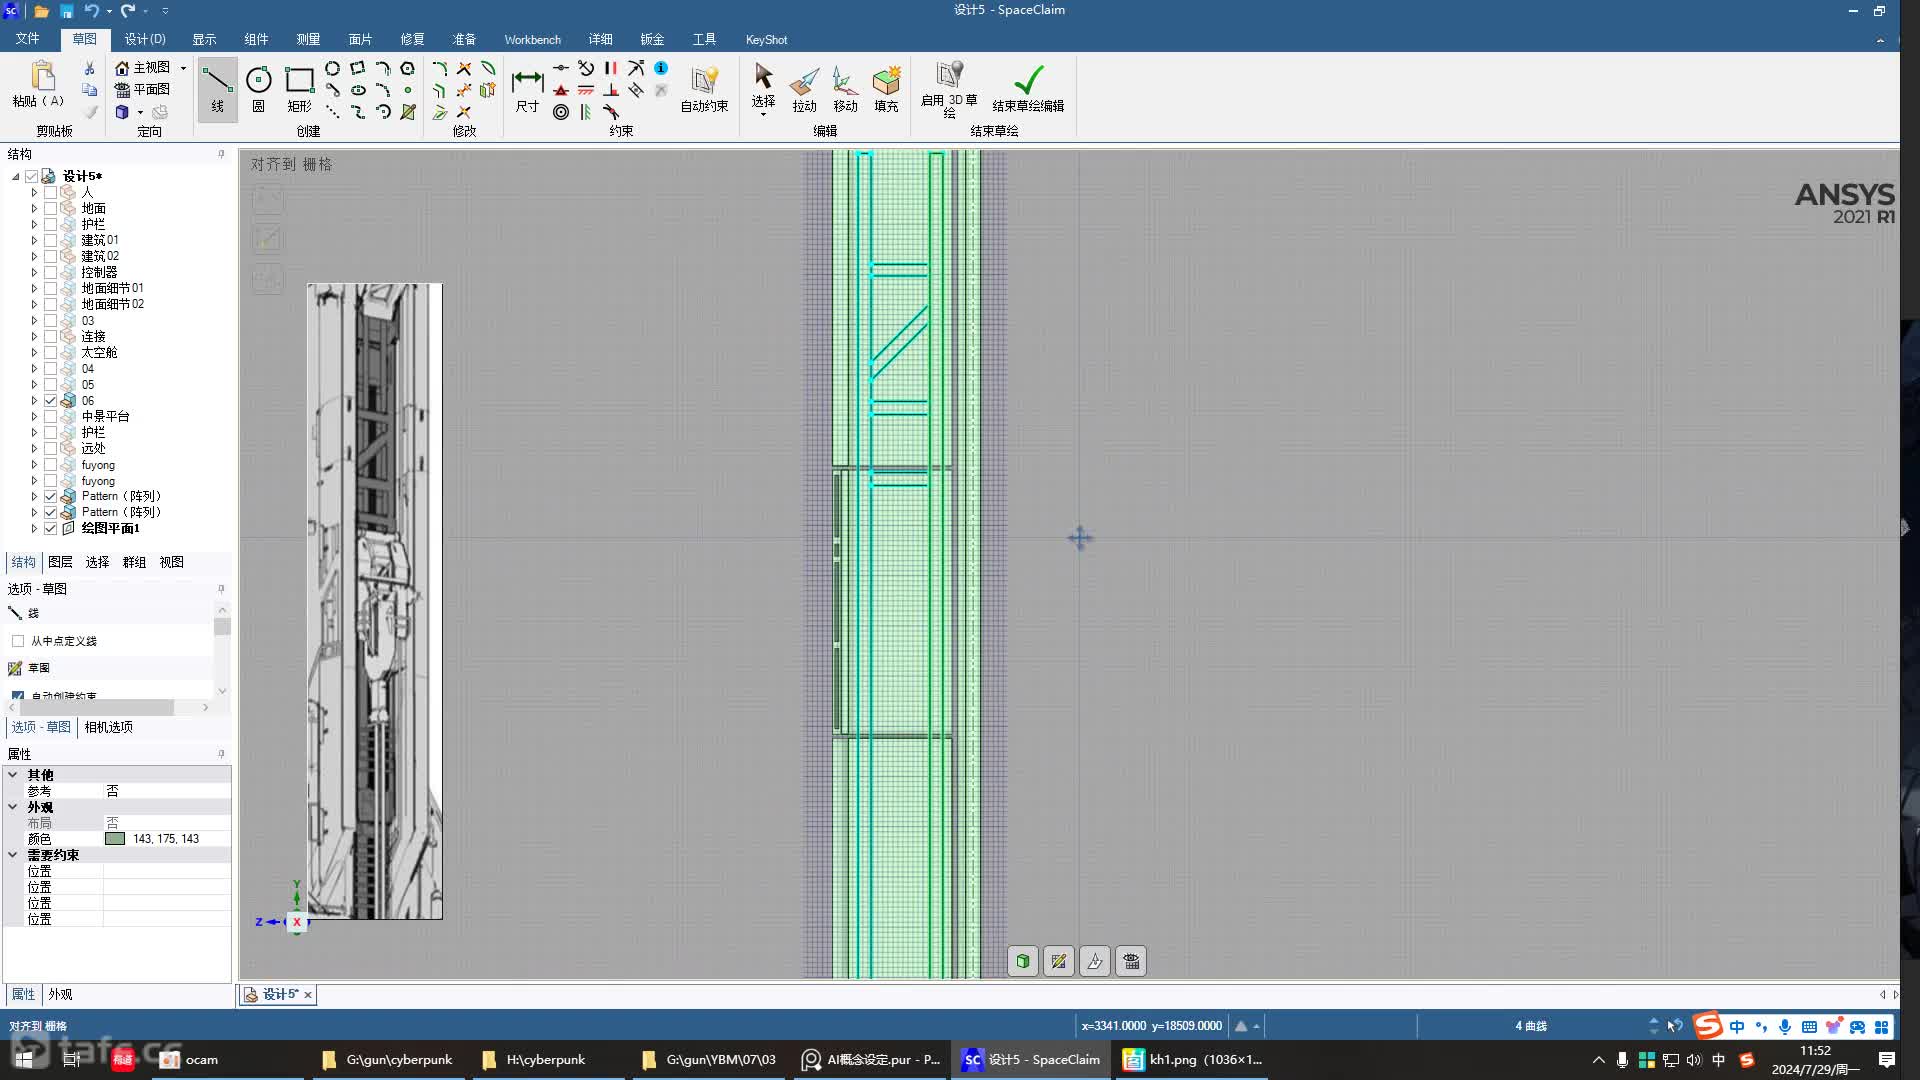Open ocam from the taskbar
The image size is (1920, 1080).
tap(190, 1059)
